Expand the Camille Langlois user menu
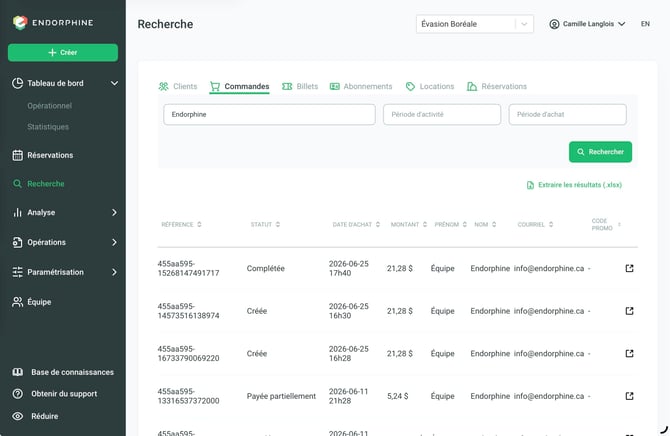The width and height of the screenshot is (670, 436). (x=587, y=24)
